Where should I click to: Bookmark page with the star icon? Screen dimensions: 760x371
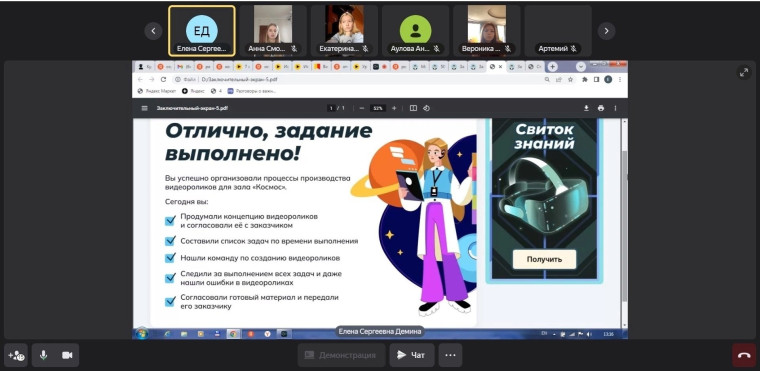(570, 79)
